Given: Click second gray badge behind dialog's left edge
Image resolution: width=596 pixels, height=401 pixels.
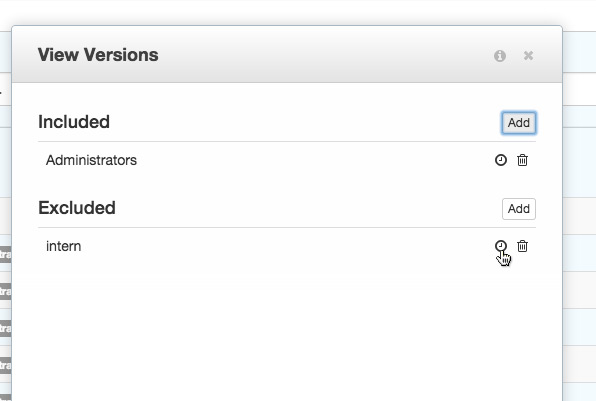Looking at the screenshot, I should (5, 292).
